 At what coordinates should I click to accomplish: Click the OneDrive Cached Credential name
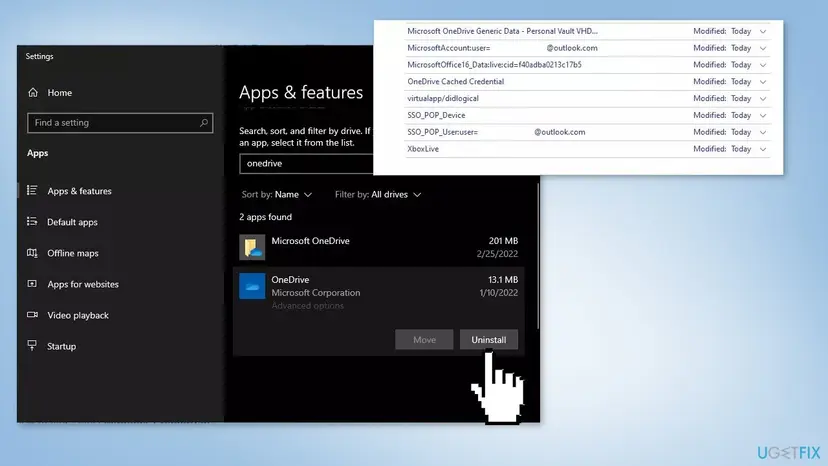[456, 81]
